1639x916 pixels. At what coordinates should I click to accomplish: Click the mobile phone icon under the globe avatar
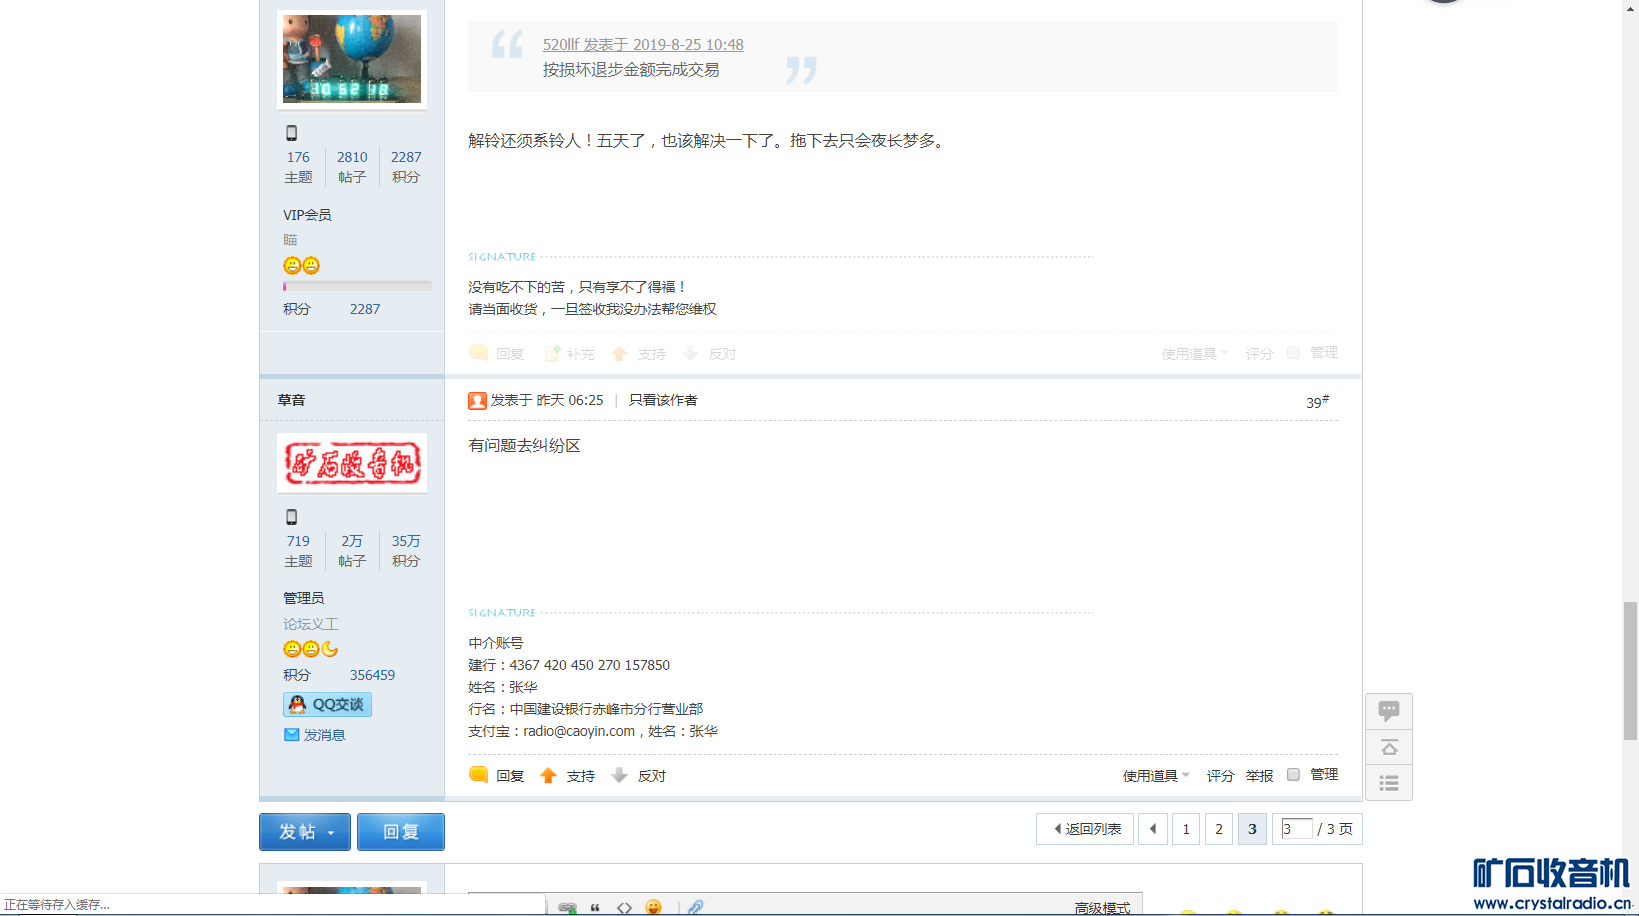pos(292,133)
